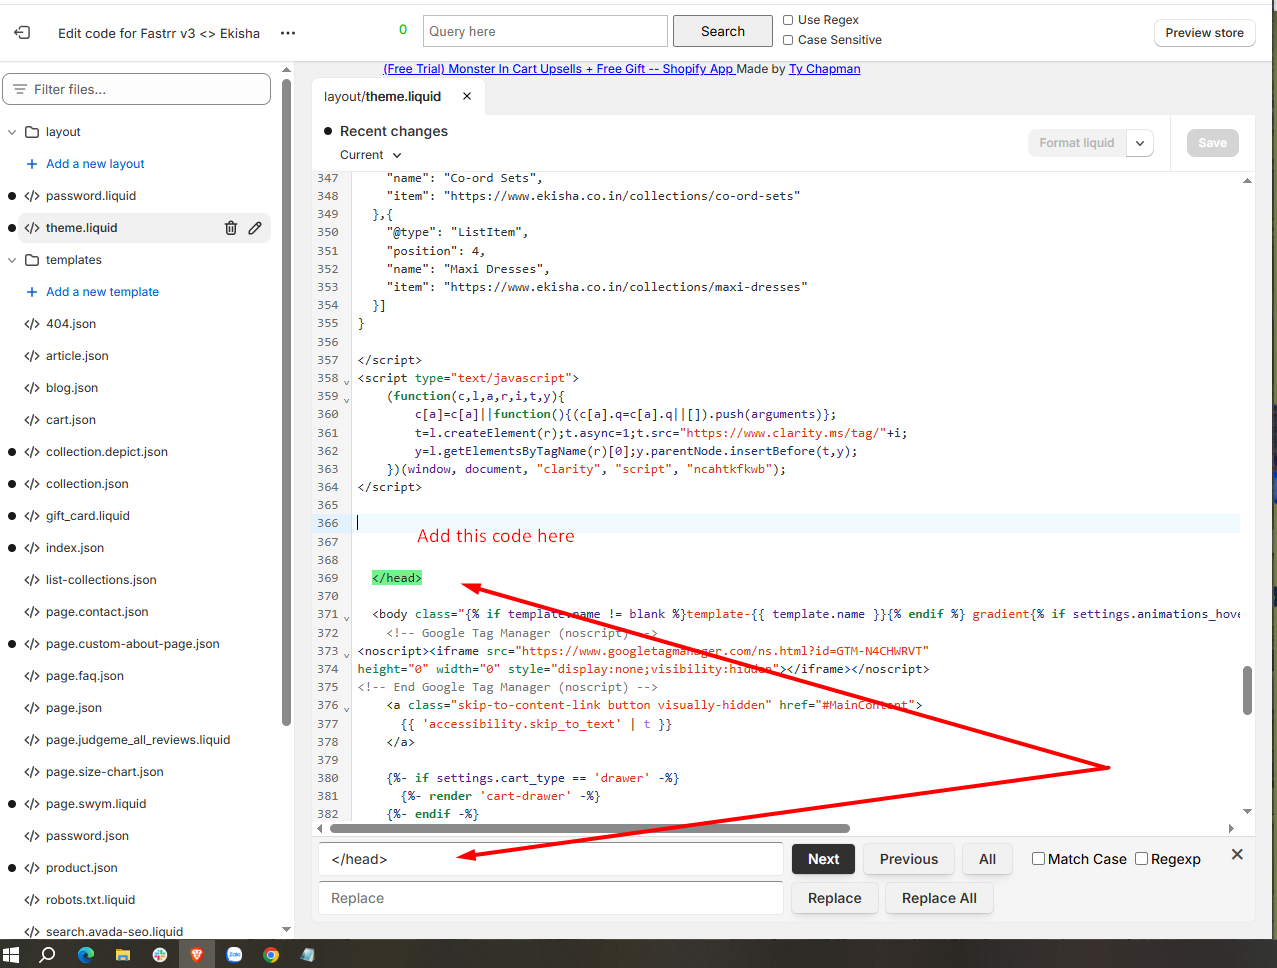Click the Replace text field

tap(551, 898)
